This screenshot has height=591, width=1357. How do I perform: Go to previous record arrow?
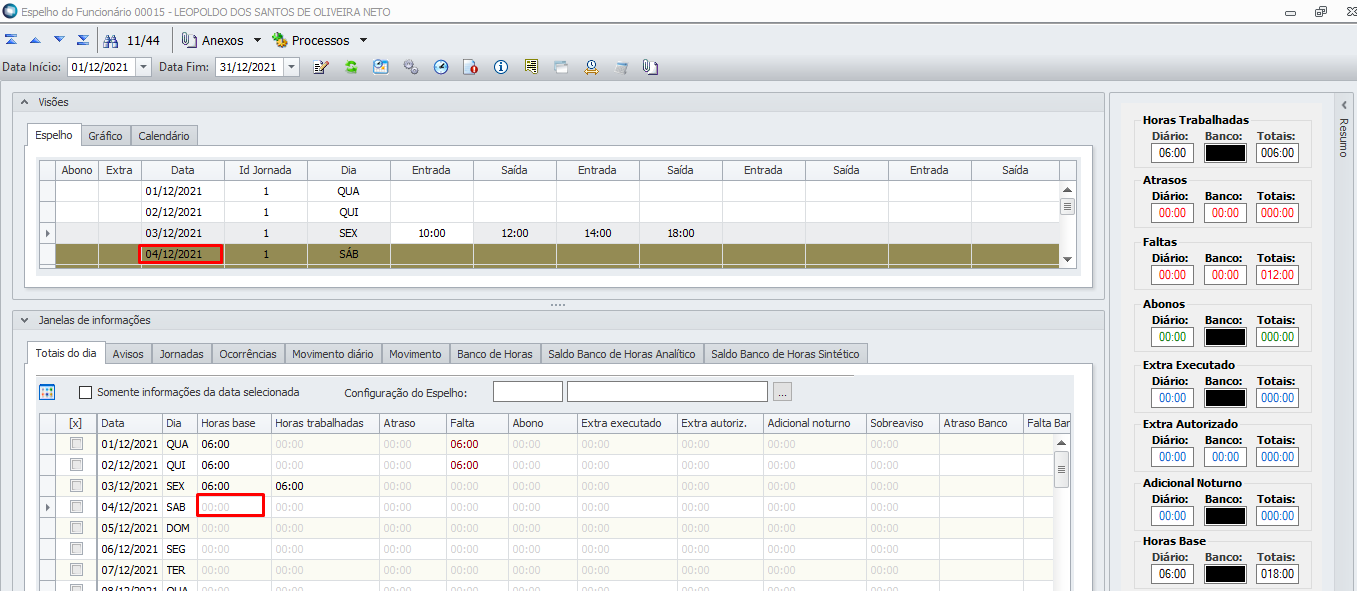pyautogui.click(x=35, y=40)
